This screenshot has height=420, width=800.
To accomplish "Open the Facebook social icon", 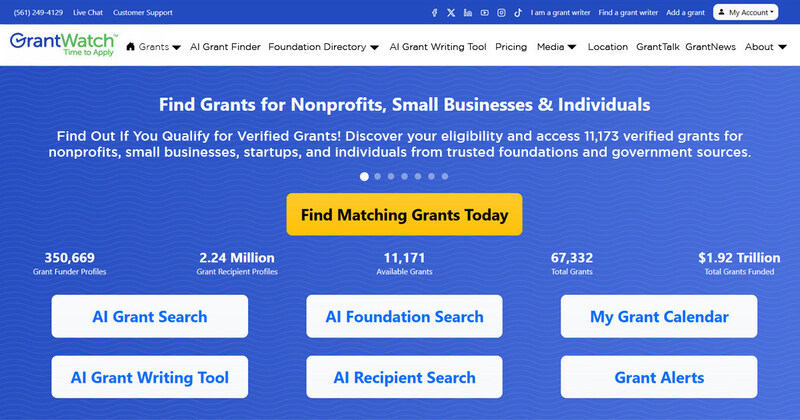I will (434, 13).
